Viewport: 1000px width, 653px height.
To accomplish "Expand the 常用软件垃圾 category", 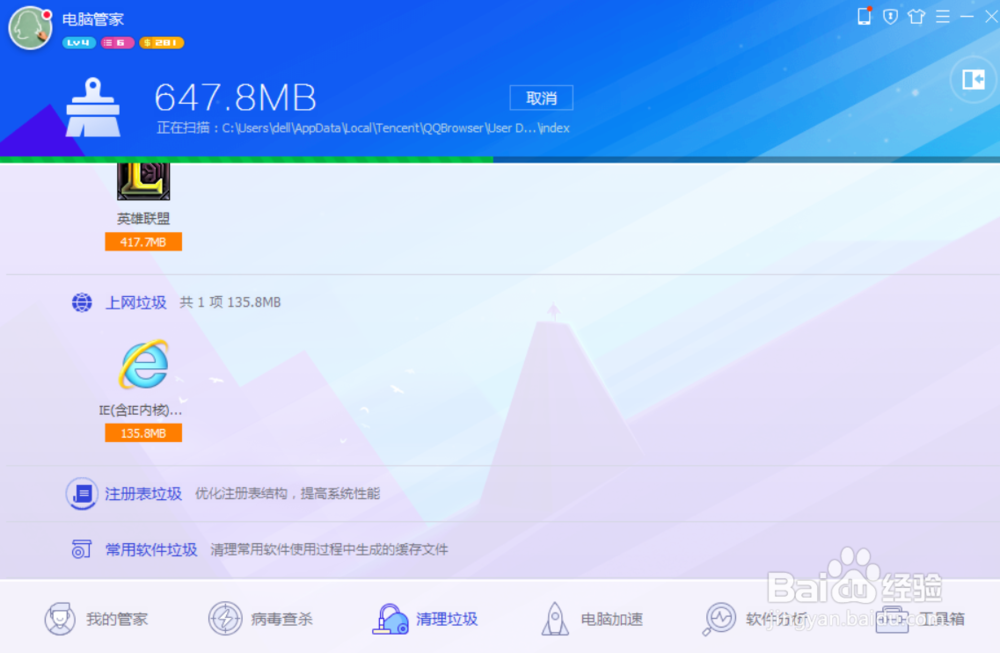I will coord(151,548).
